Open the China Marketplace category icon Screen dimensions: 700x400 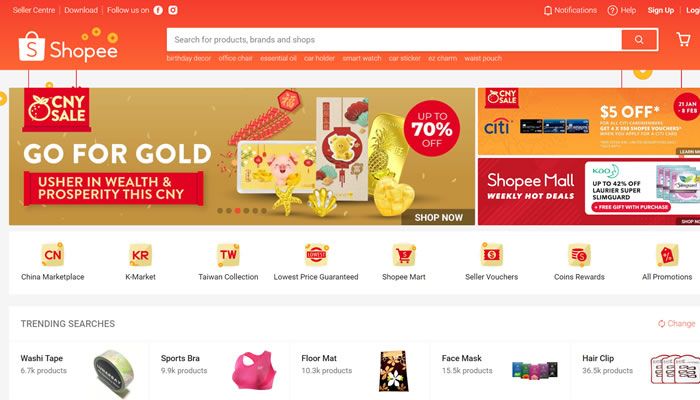(x=53, y=254)
